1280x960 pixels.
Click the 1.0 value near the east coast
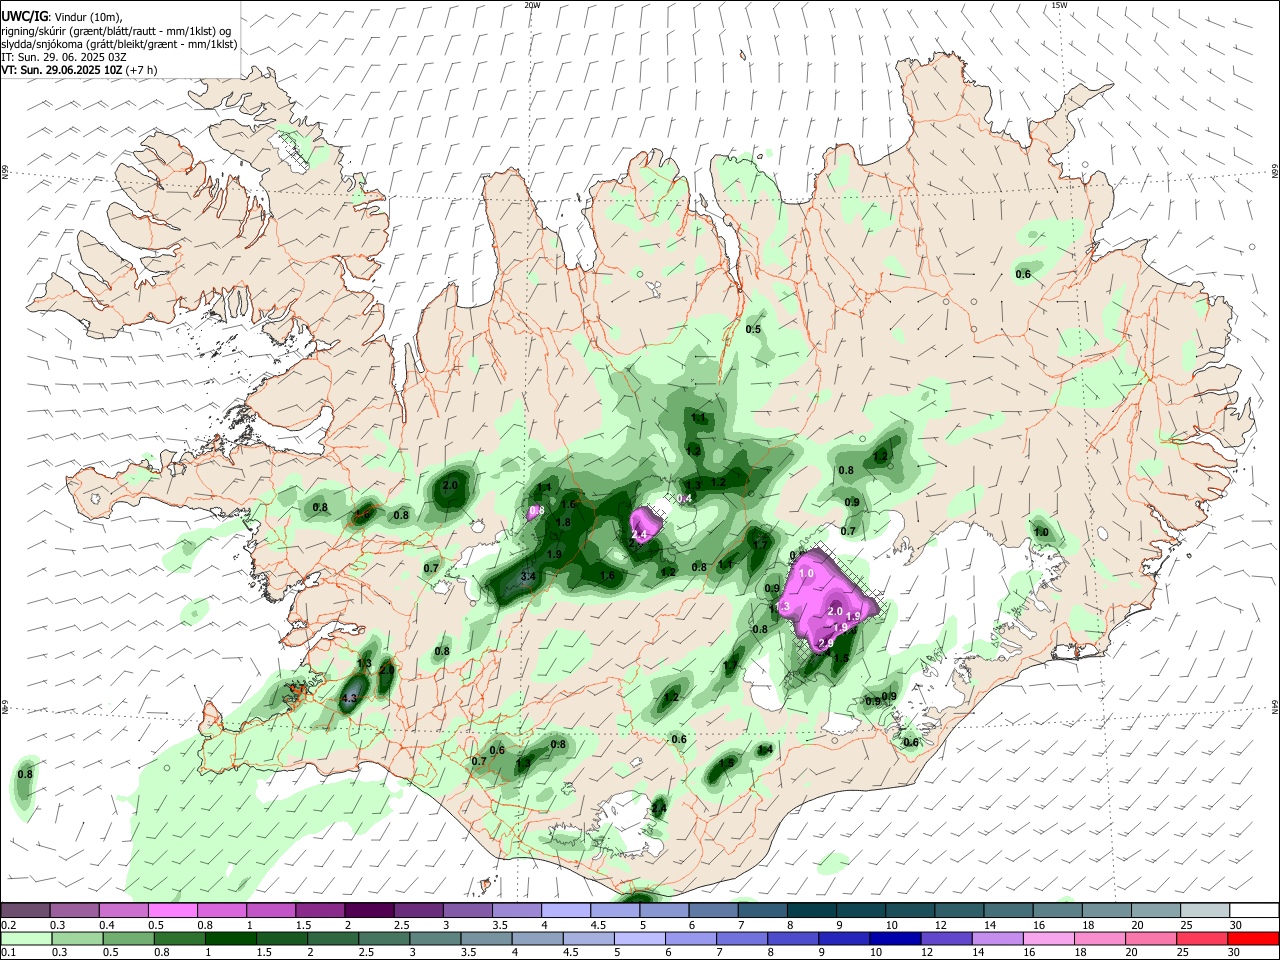1041,532
